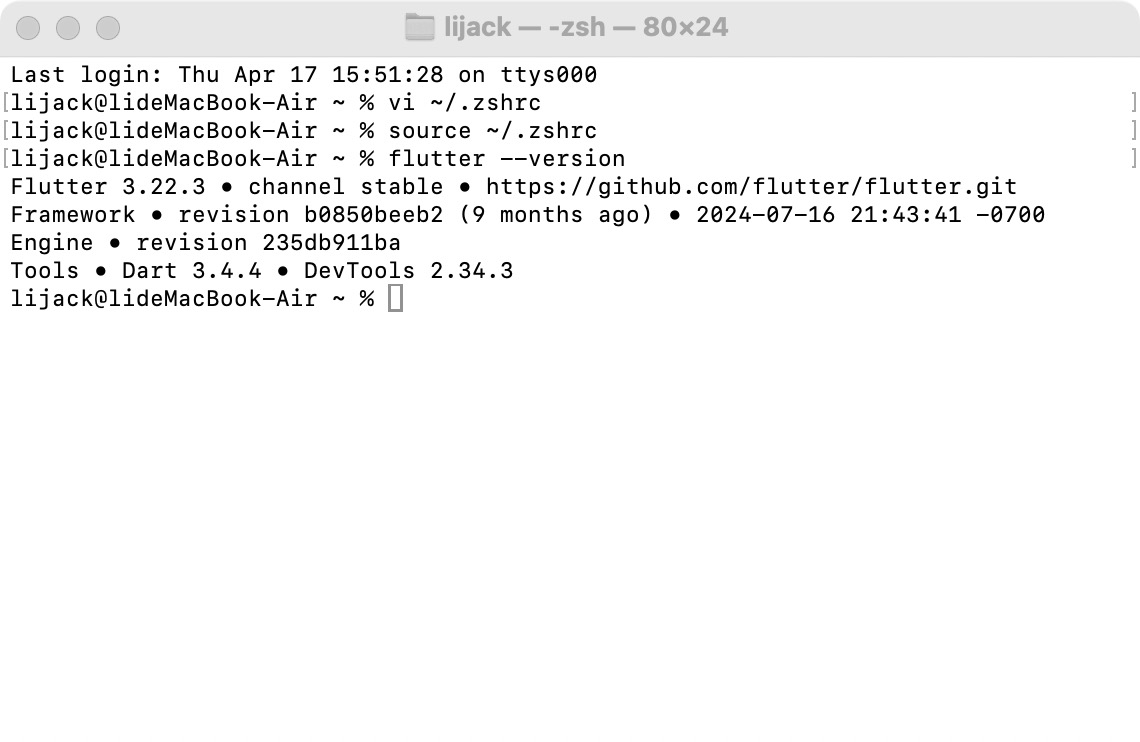
Task: Click the block cursor at the prompt
Action: pyautogui.click(x=396, y=298)
